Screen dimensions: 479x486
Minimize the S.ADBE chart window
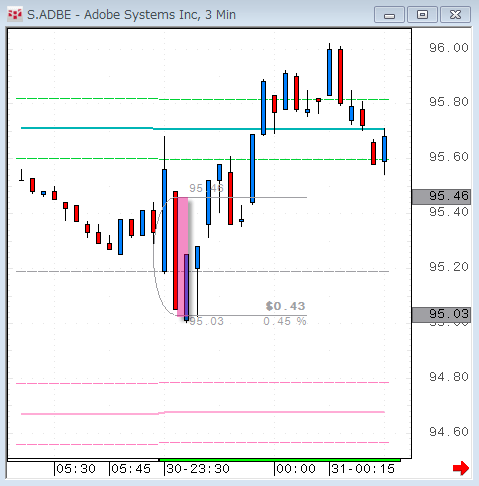click(x=389, y=15)
